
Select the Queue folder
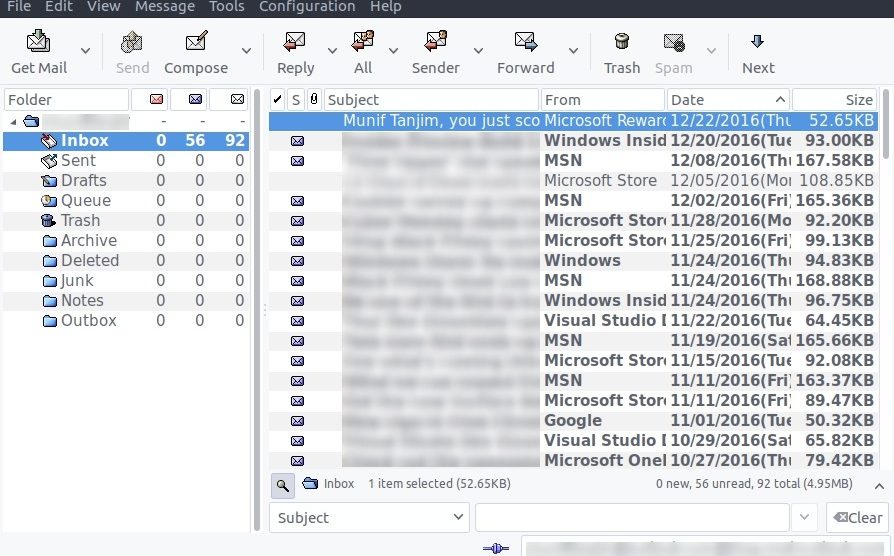point(126,201)
